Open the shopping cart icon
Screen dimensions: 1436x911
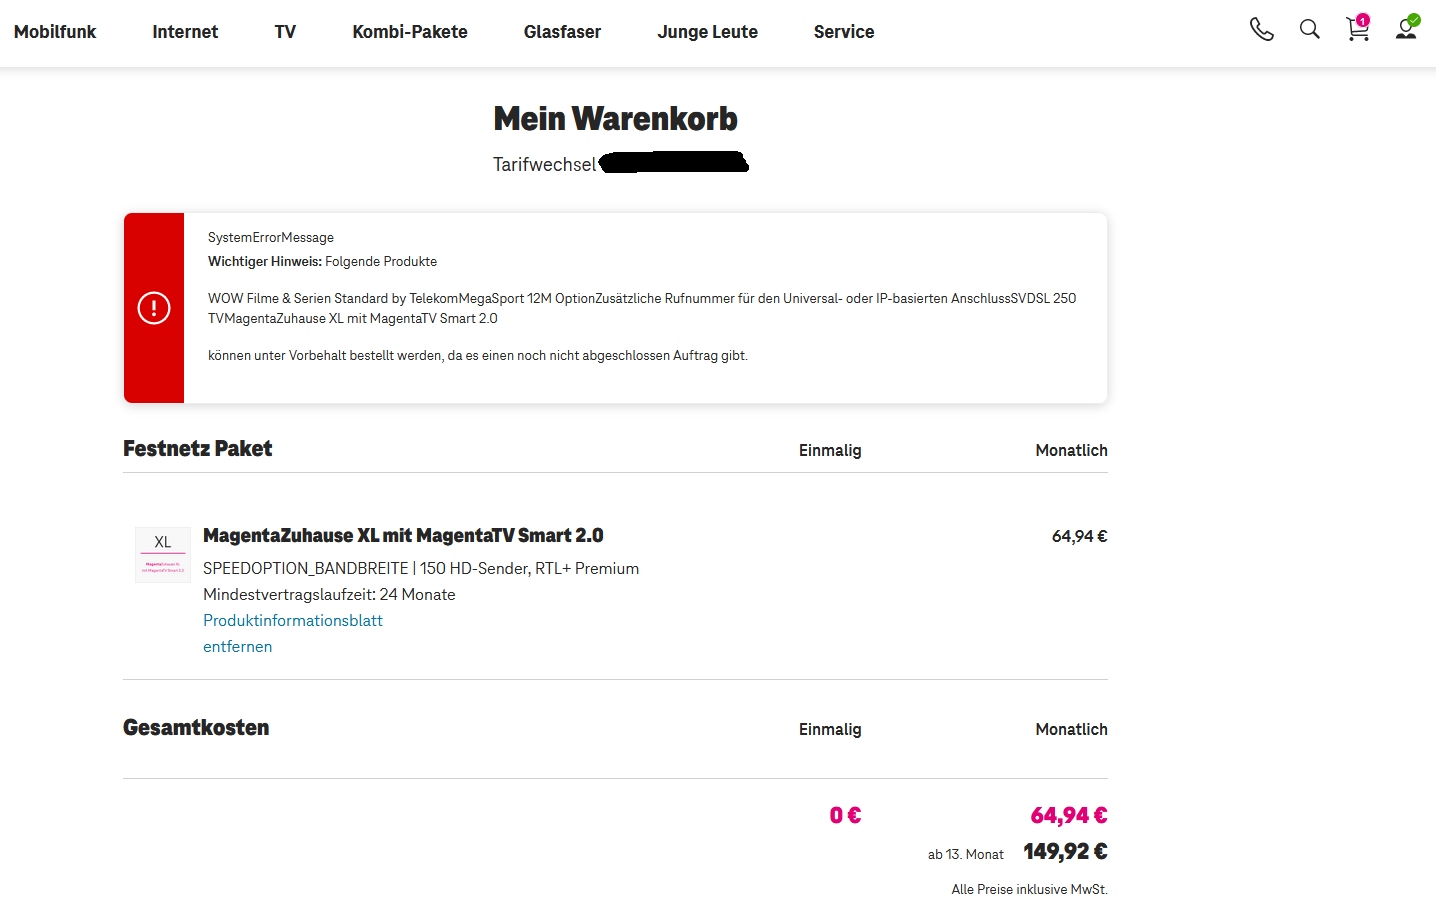coord(1358,28)
